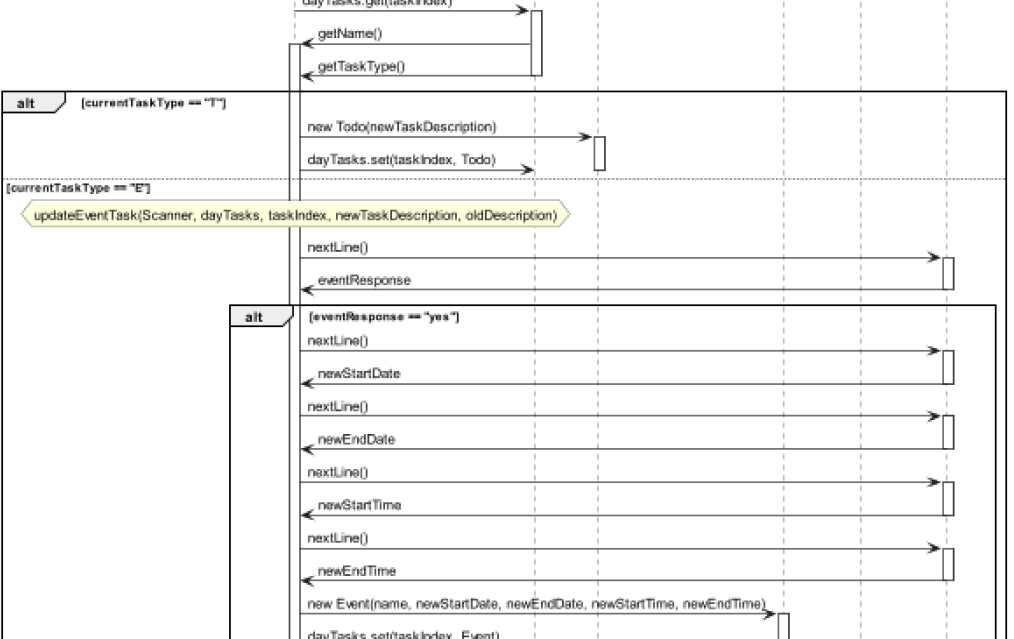Click the [eventResponse == "yes"] guard condition
This screenshot has height=639, width=1014.
pos(384,317)
